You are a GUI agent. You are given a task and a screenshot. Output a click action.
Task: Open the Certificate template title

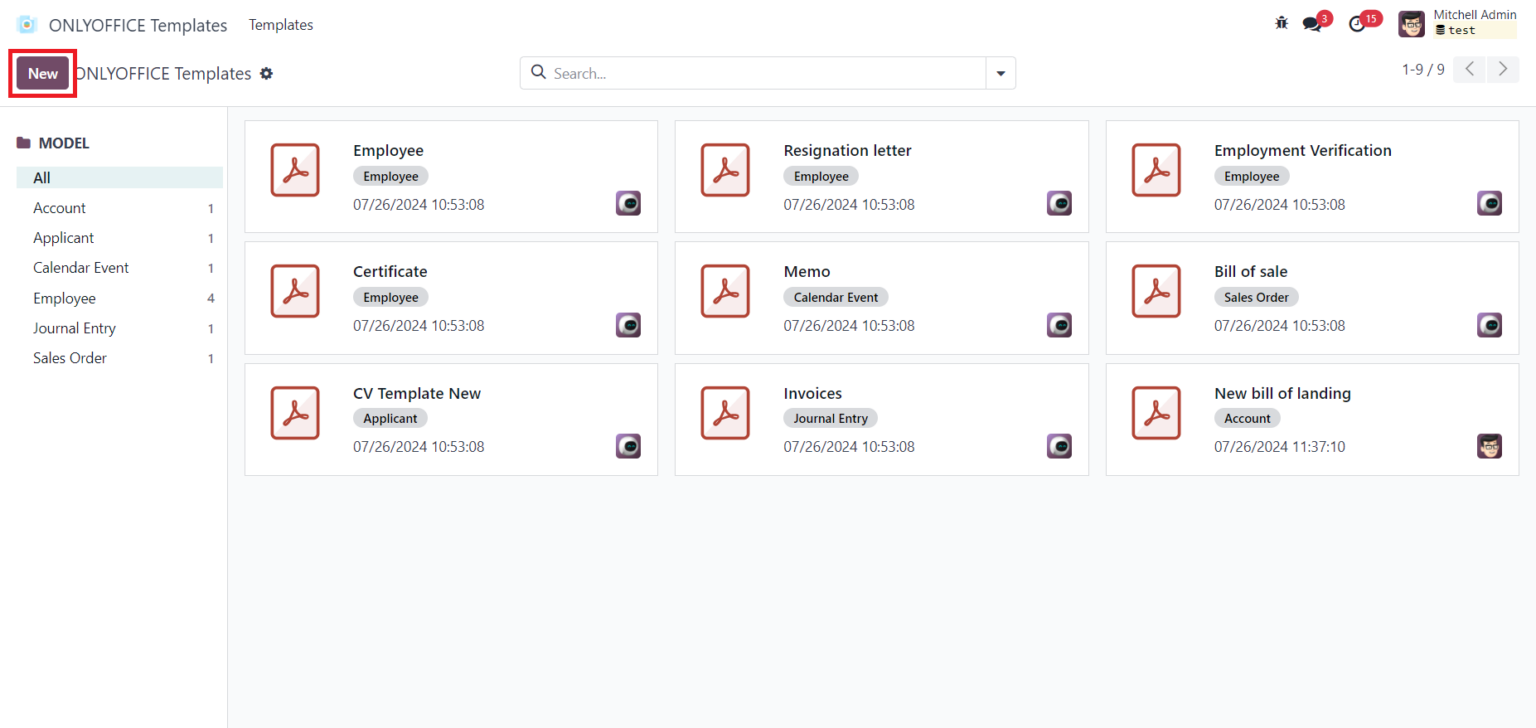(390, 271)
